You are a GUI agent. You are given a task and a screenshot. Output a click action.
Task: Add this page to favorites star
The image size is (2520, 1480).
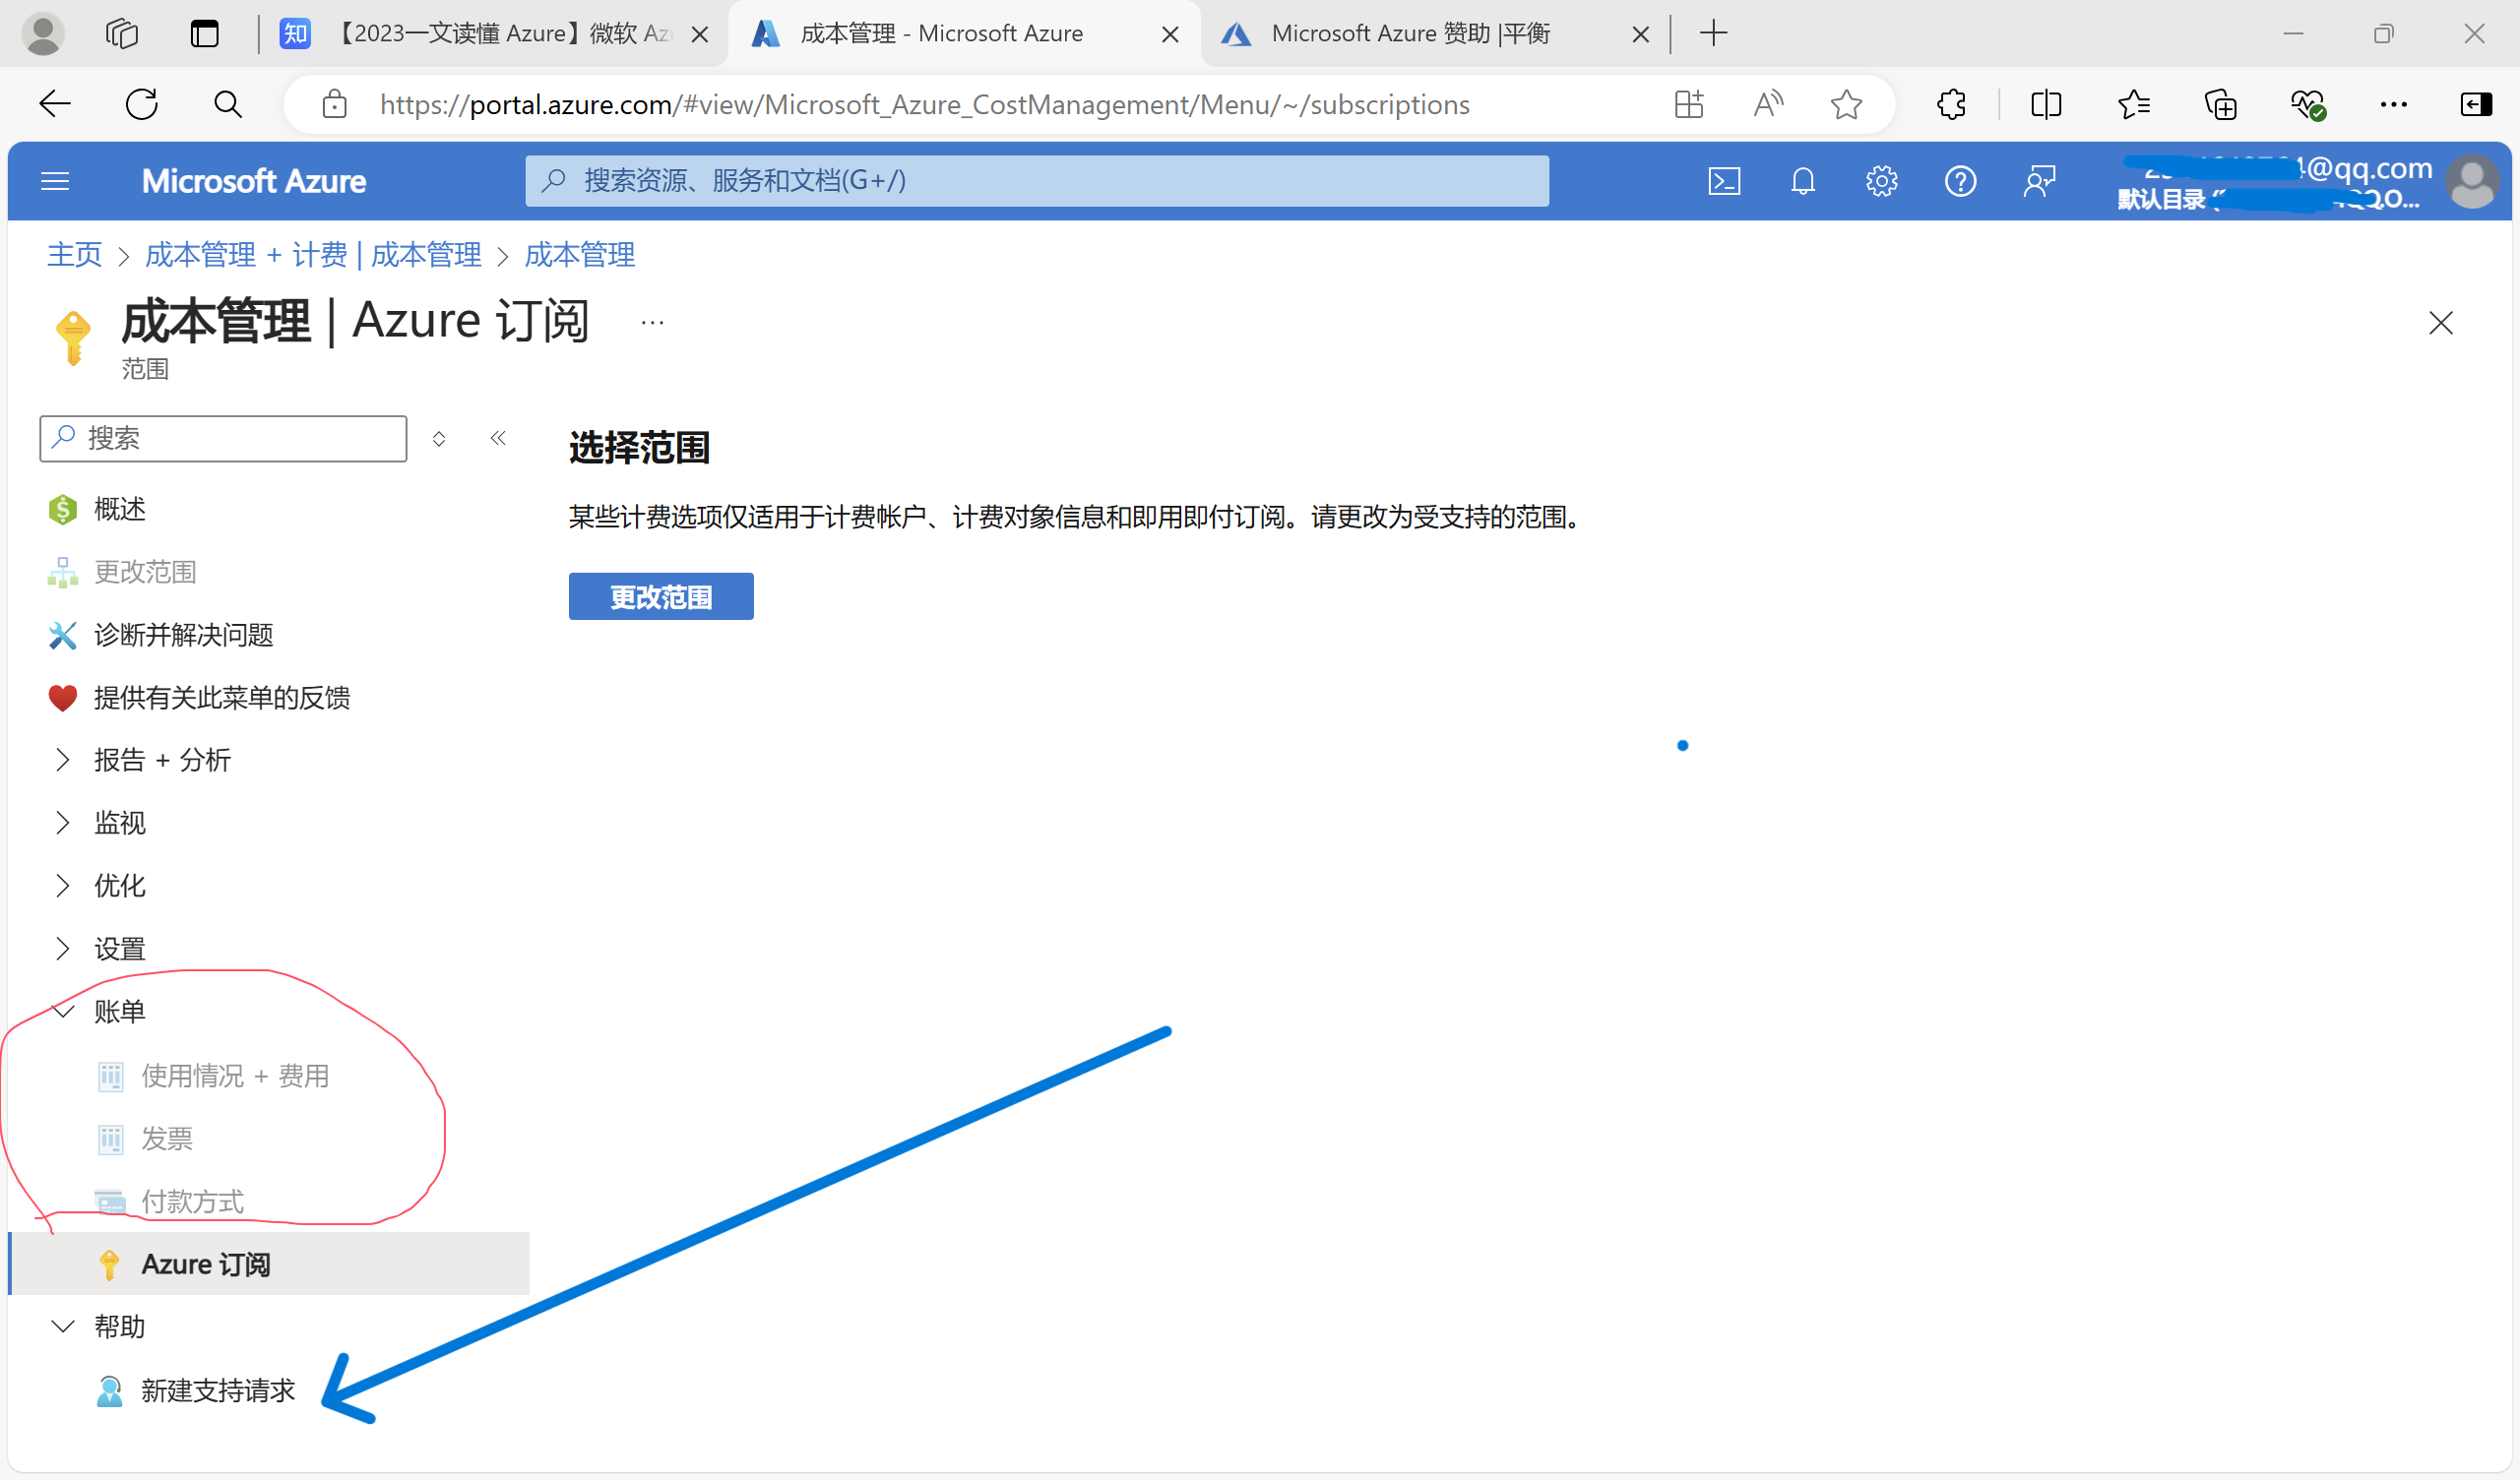coord(1846,104)
